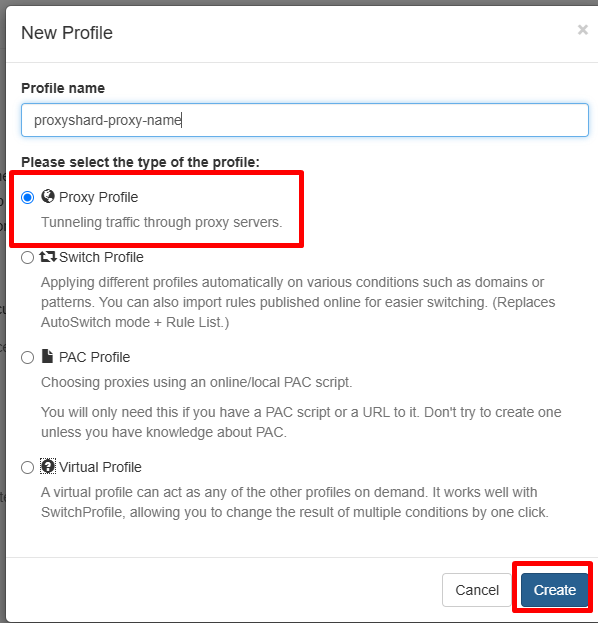Click the document icon beside PAC Profile
This screenshot has width=598, height=623.
[x=47, y=356]
